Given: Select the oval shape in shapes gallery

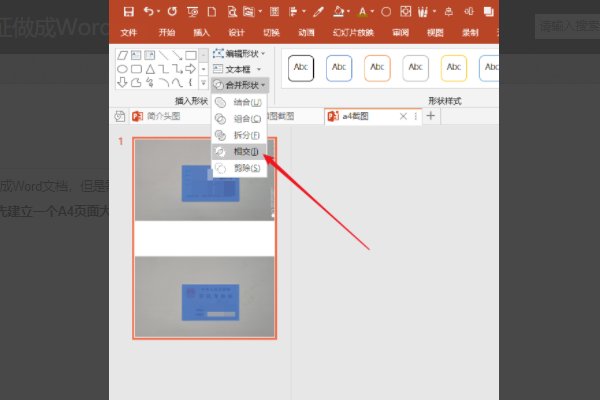Looking at the screenshot, I should tap(122, 69).
